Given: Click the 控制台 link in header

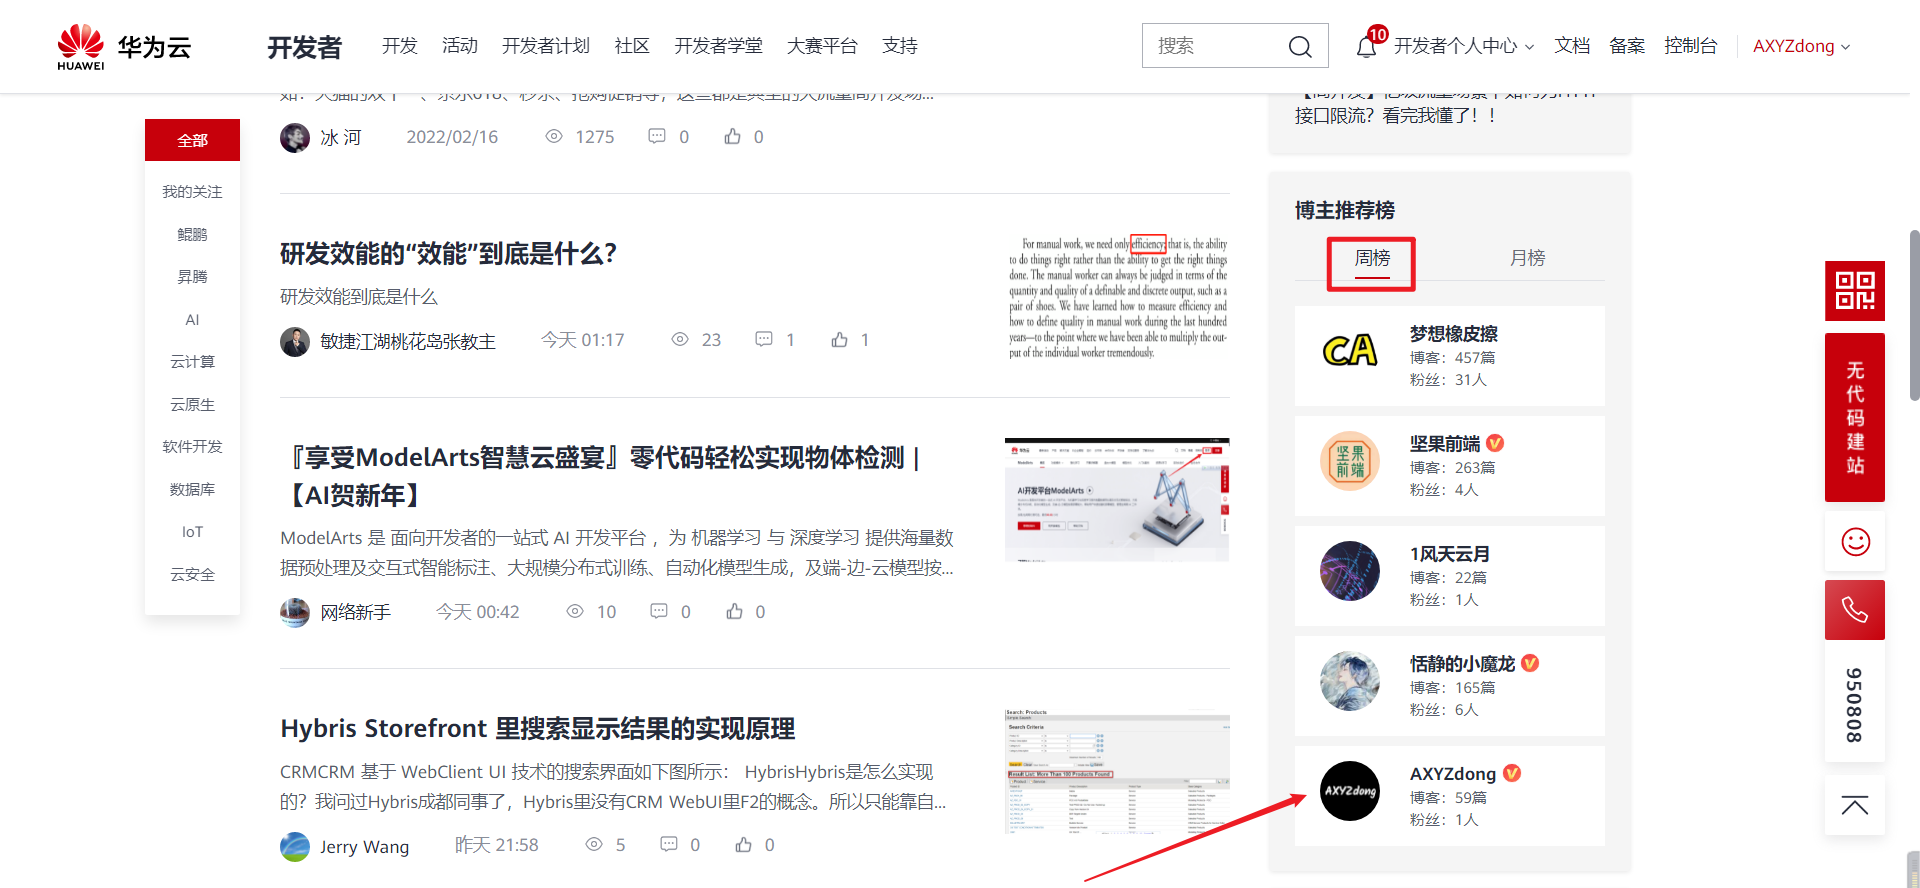Looking at the screenshot, I should coord(1690,46).
